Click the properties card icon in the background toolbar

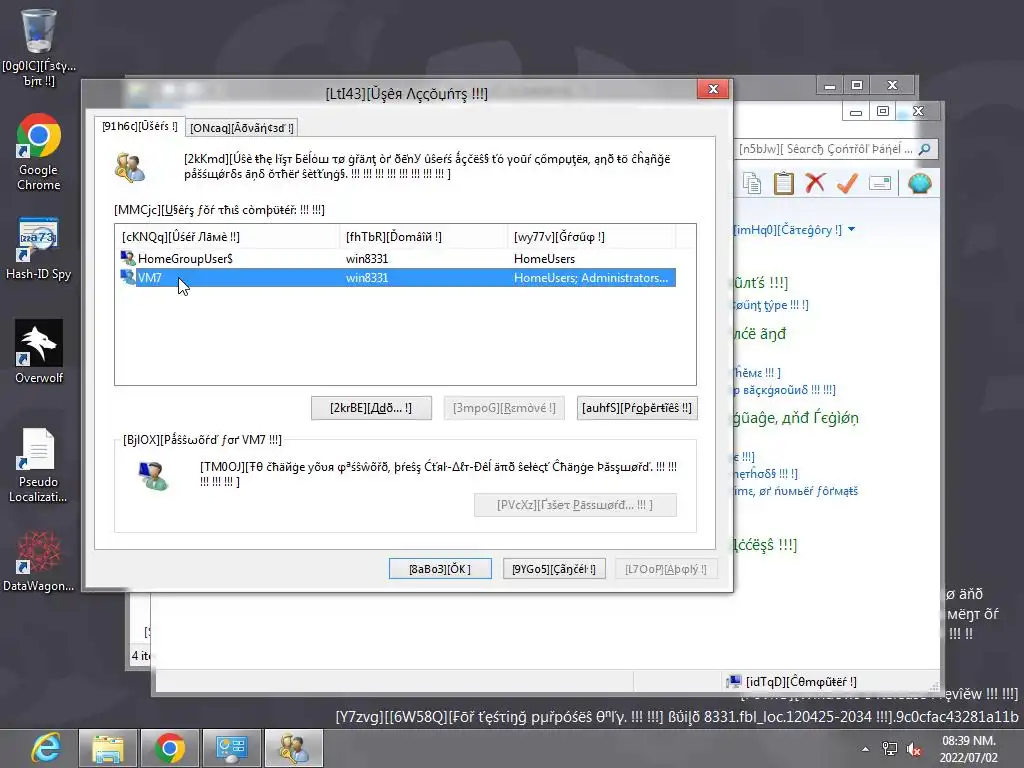tap(880, 184)
